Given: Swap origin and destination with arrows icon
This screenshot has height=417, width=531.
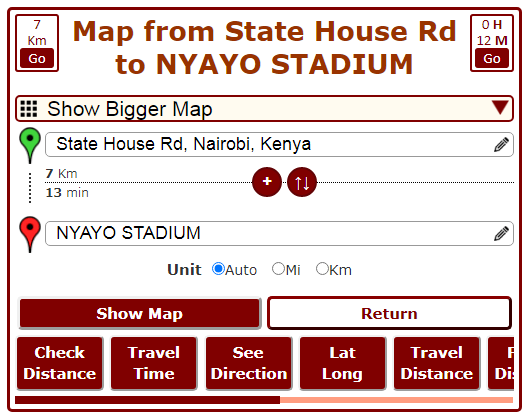Looking at the screenshot, I should (302, 182).
